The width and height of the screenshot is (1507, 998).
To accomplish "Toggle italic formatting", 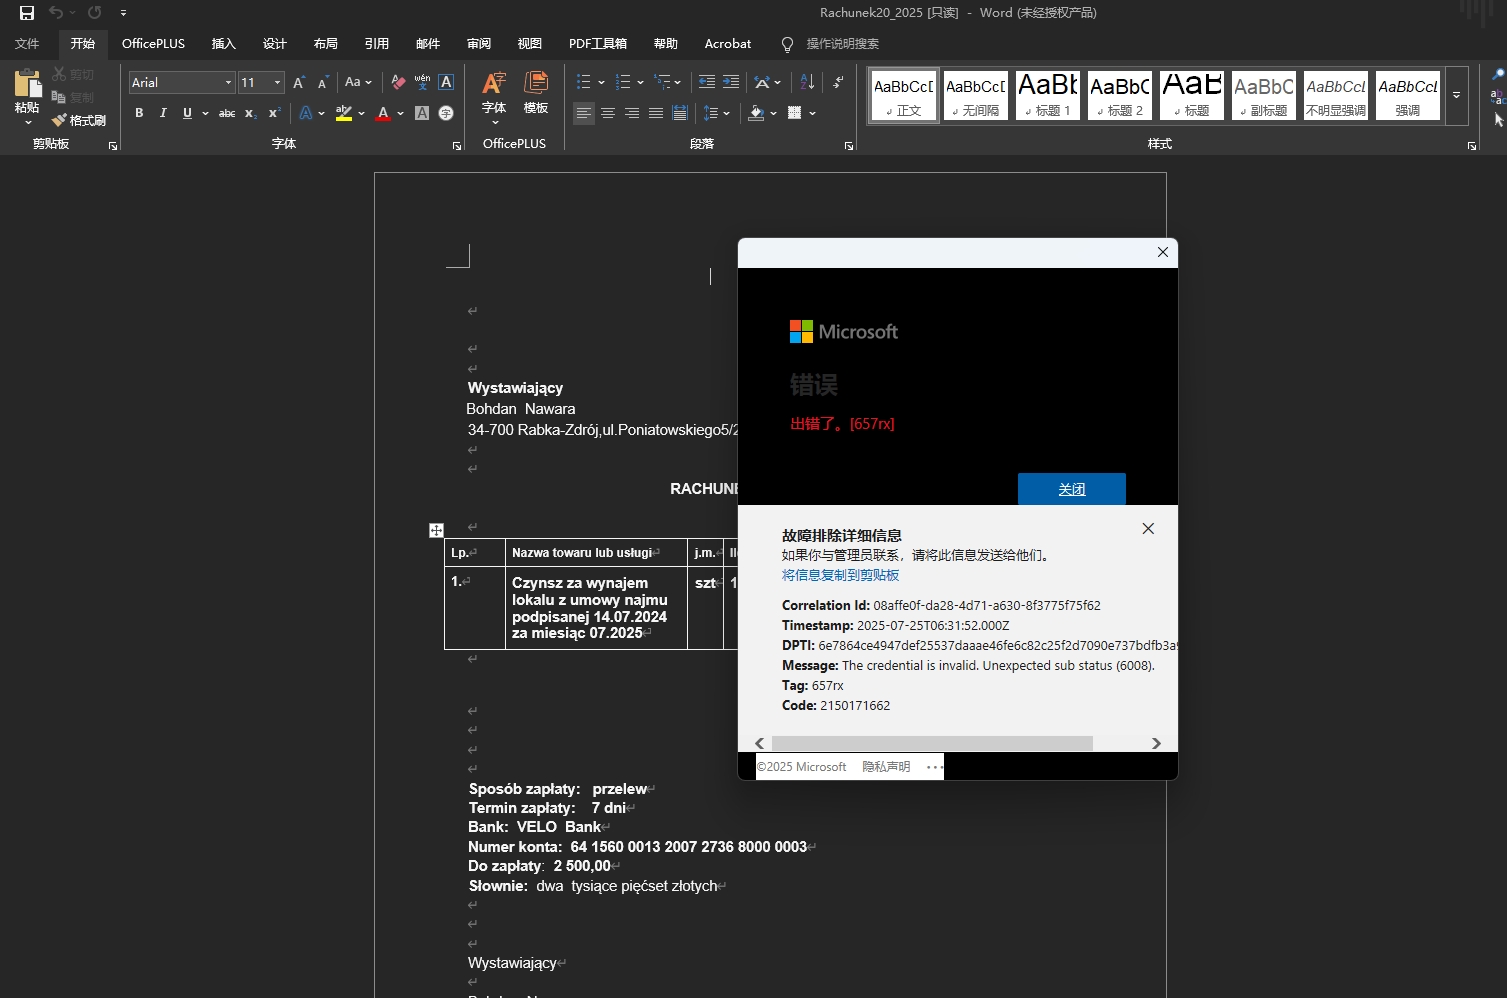I will (163, 113).
